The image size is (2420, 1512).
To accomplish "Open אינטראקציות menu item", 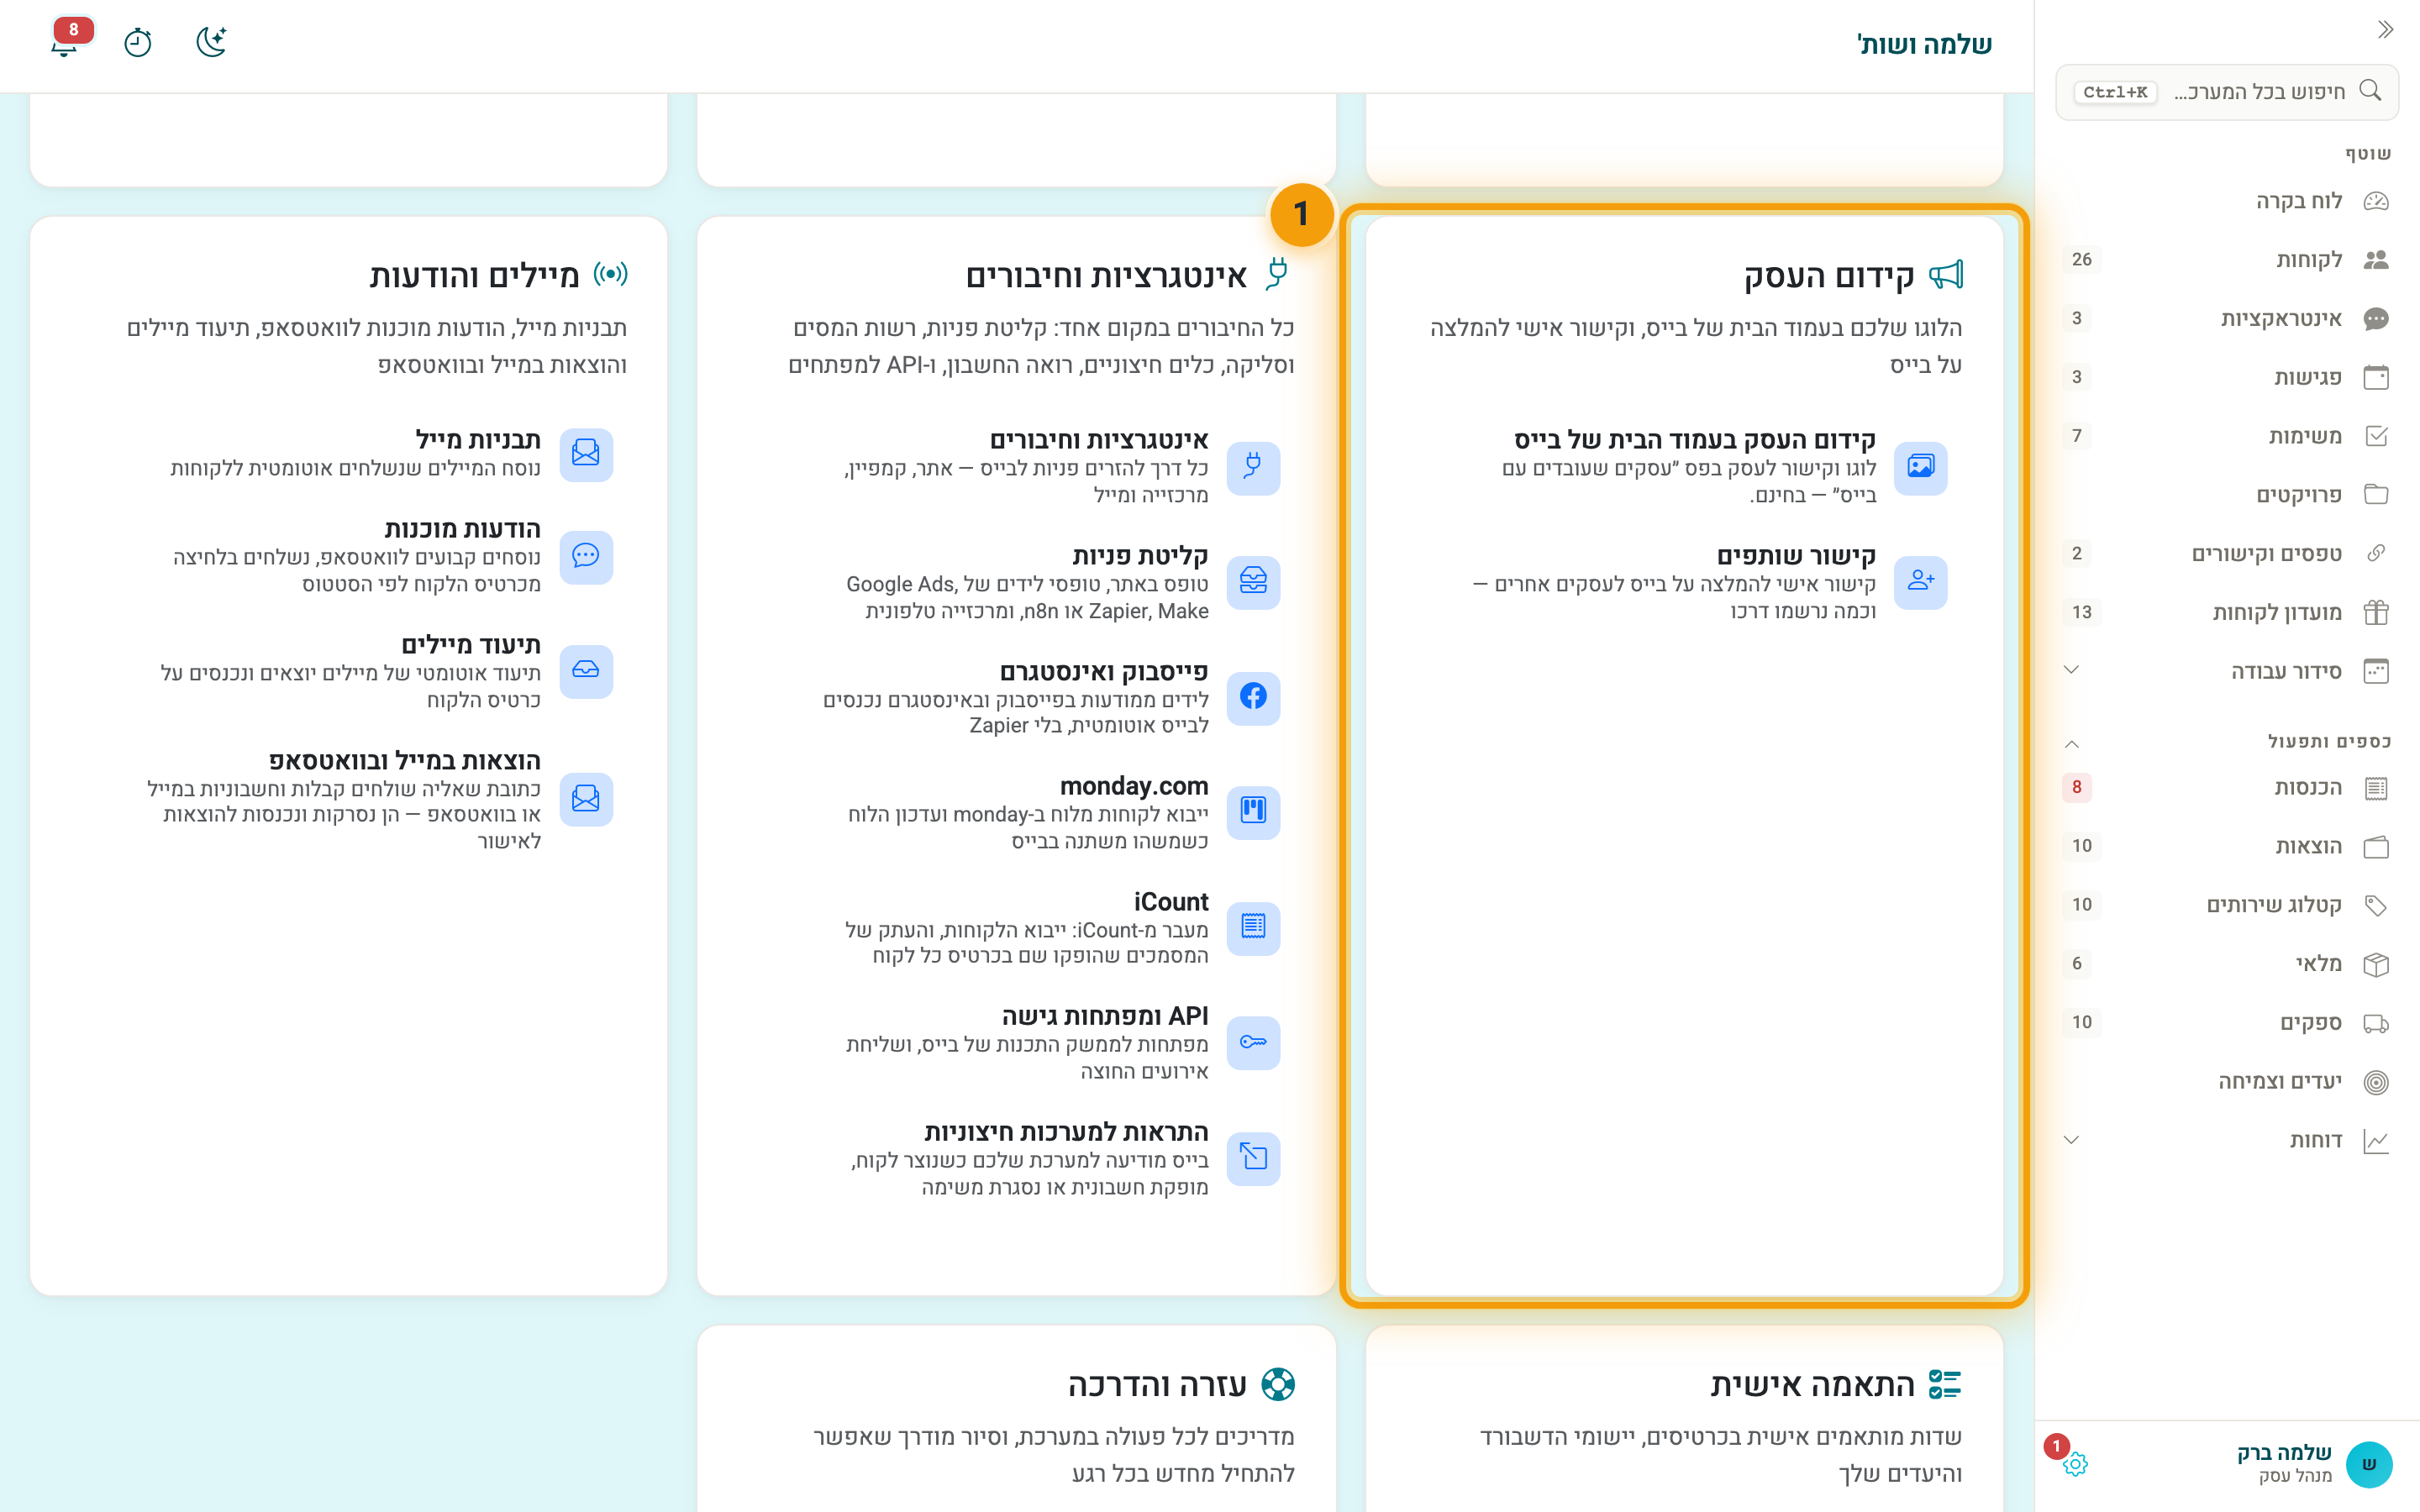I will (x=2227, y=319).
